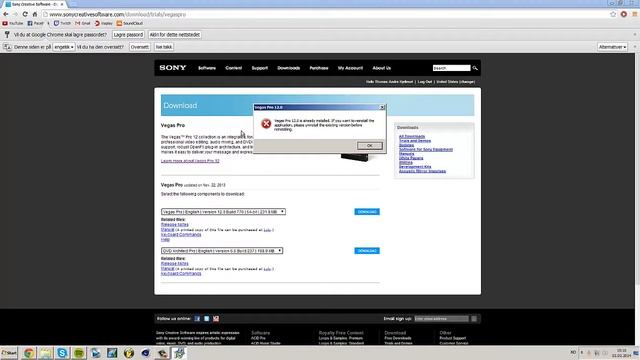Open Release Notes under Vegas Pro
The image size is (640, 360).
(x=175, y=224)
